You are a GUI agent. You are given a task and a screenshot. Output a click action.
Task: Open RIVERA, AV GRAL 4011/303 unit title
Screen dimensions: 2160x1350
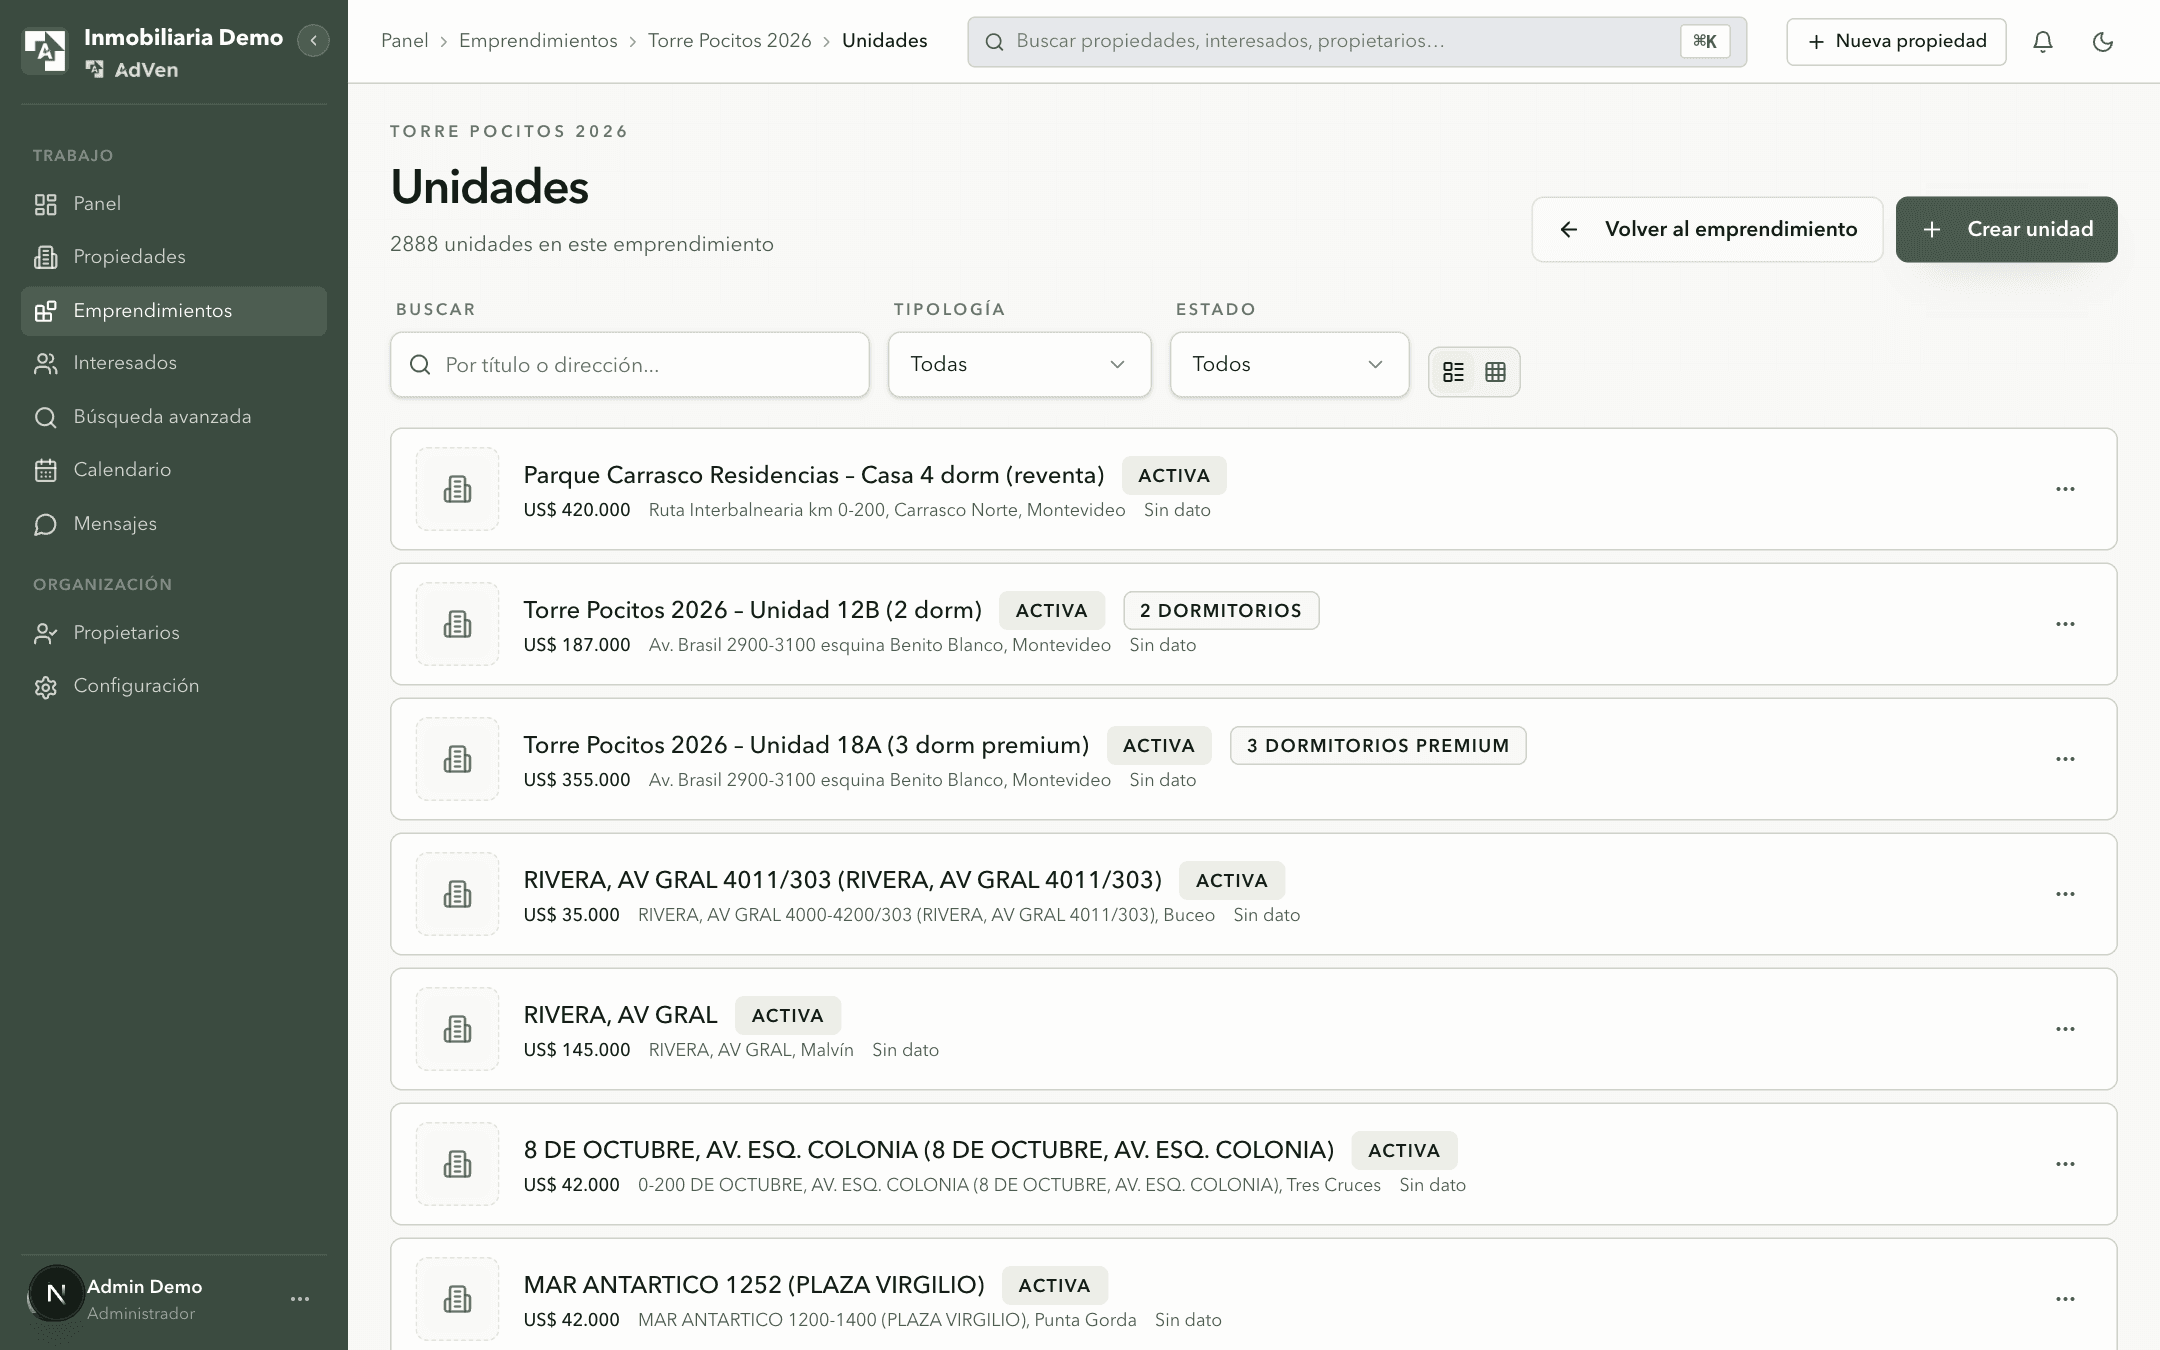coord(843,880)
